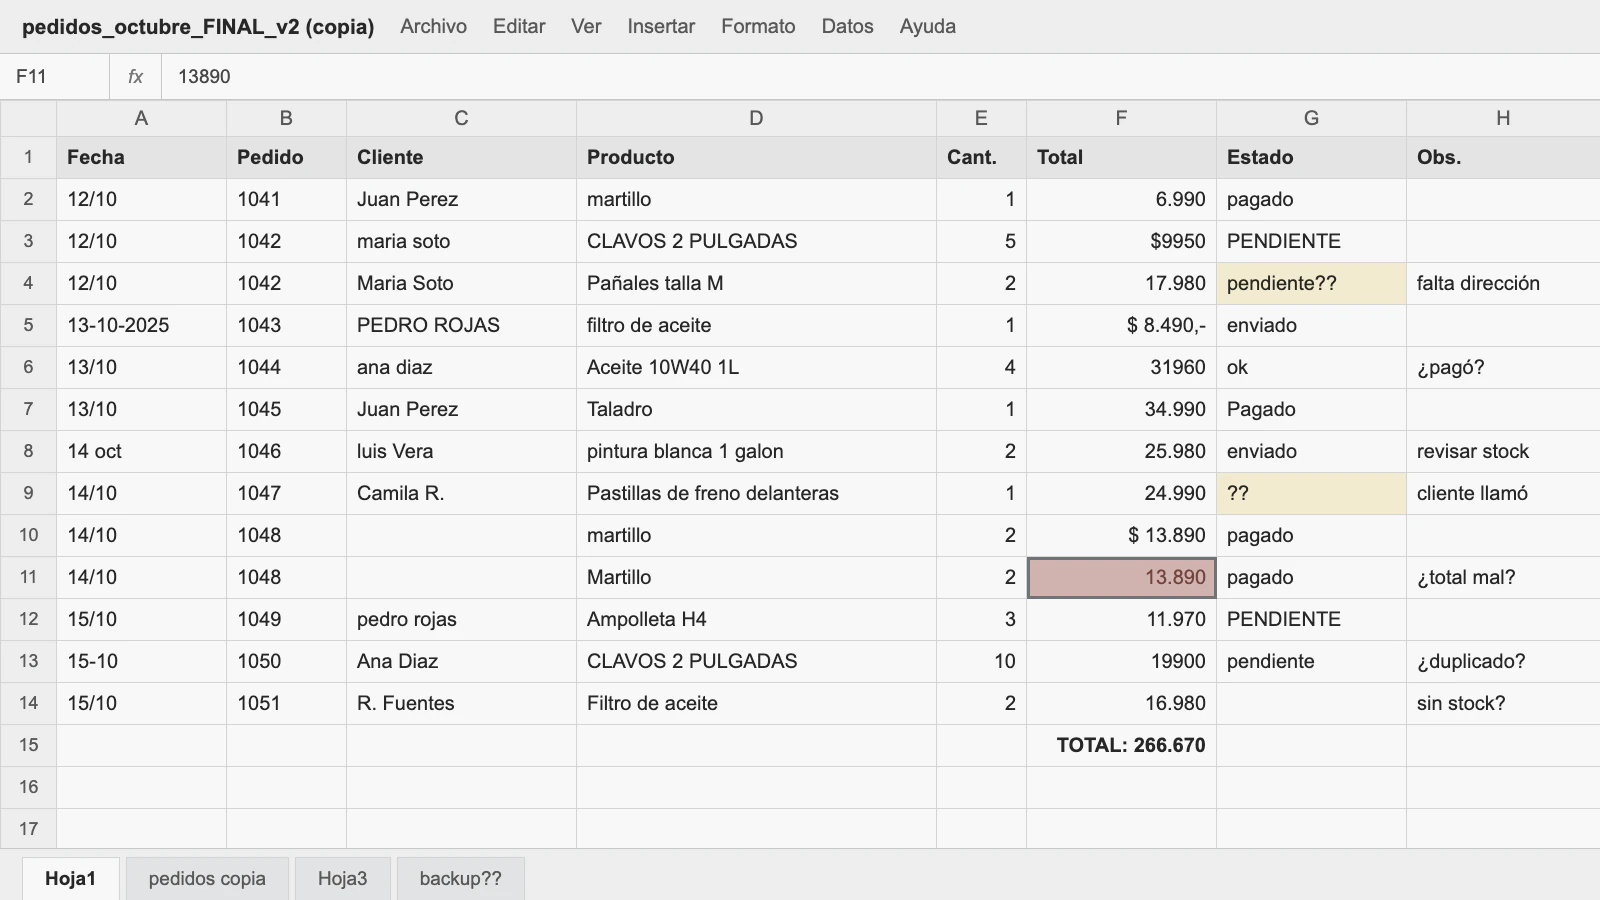Viewport: 1600px width, 900px height.
Task: Open the Ver menu
Action: [x=586, y=26]
